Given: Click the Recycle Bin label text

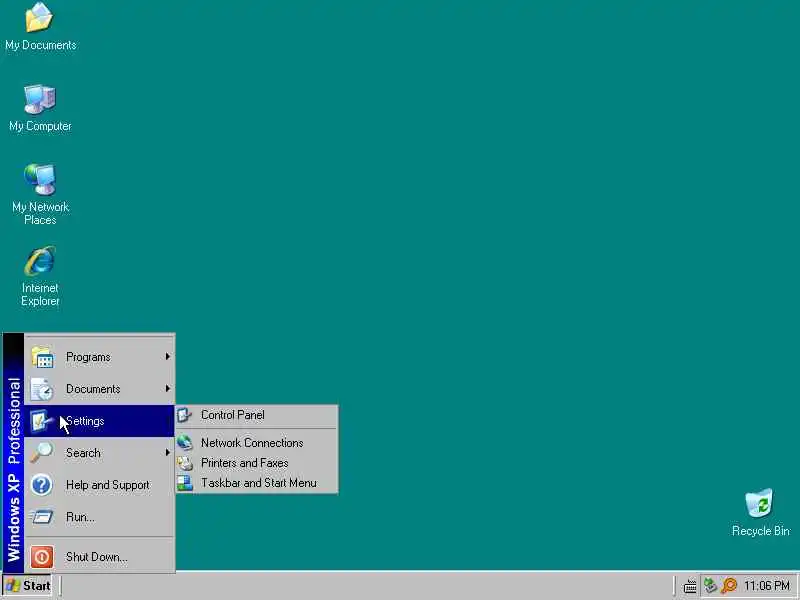Looking at the screenshot, I should (x=761, y=531).
